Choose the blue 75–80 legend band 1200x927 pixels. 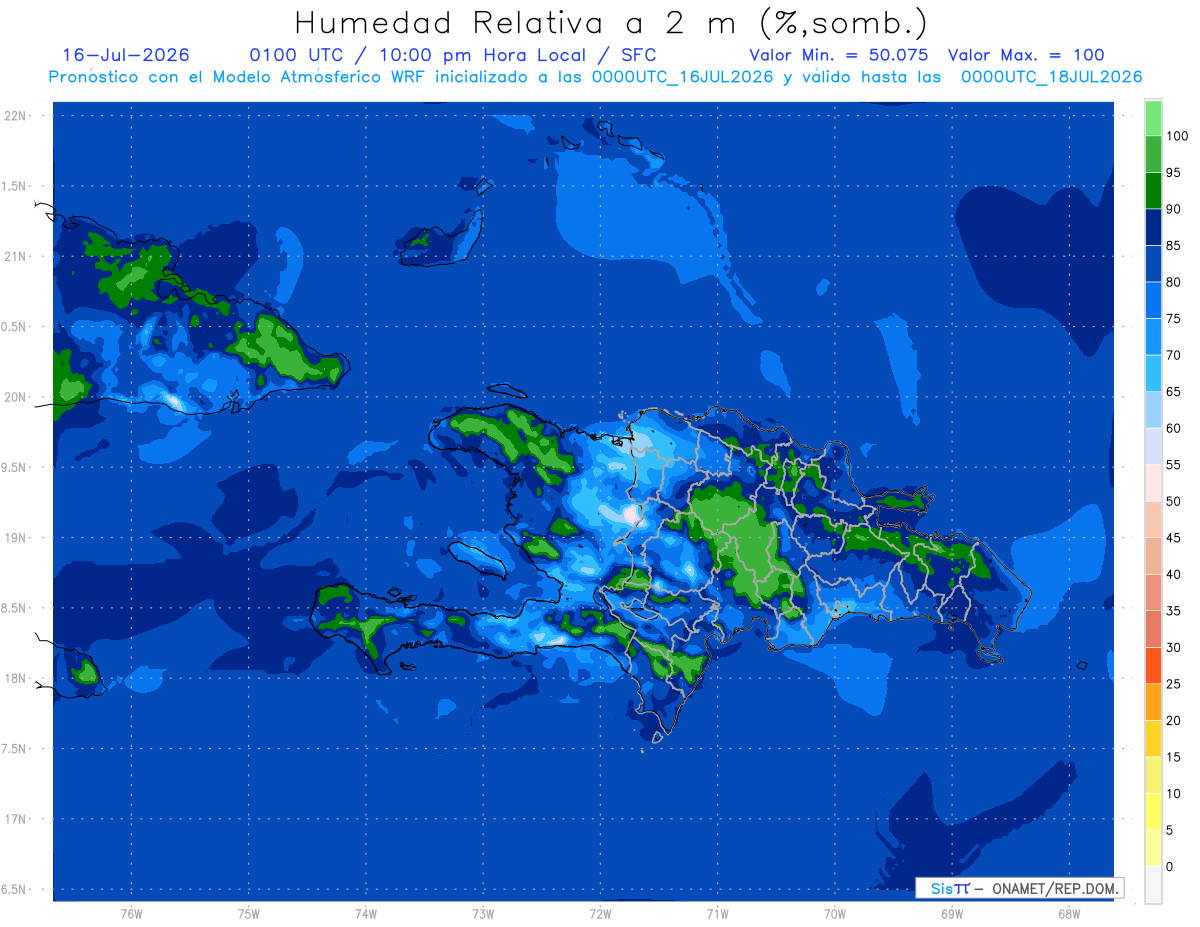click(x=1153, y=300)
